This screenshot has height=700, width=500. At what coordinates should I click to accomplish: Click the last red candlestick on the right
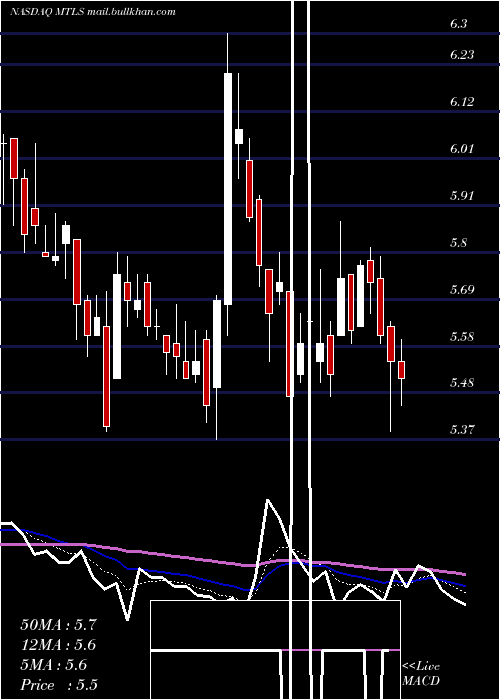click(x=401, y=370)
